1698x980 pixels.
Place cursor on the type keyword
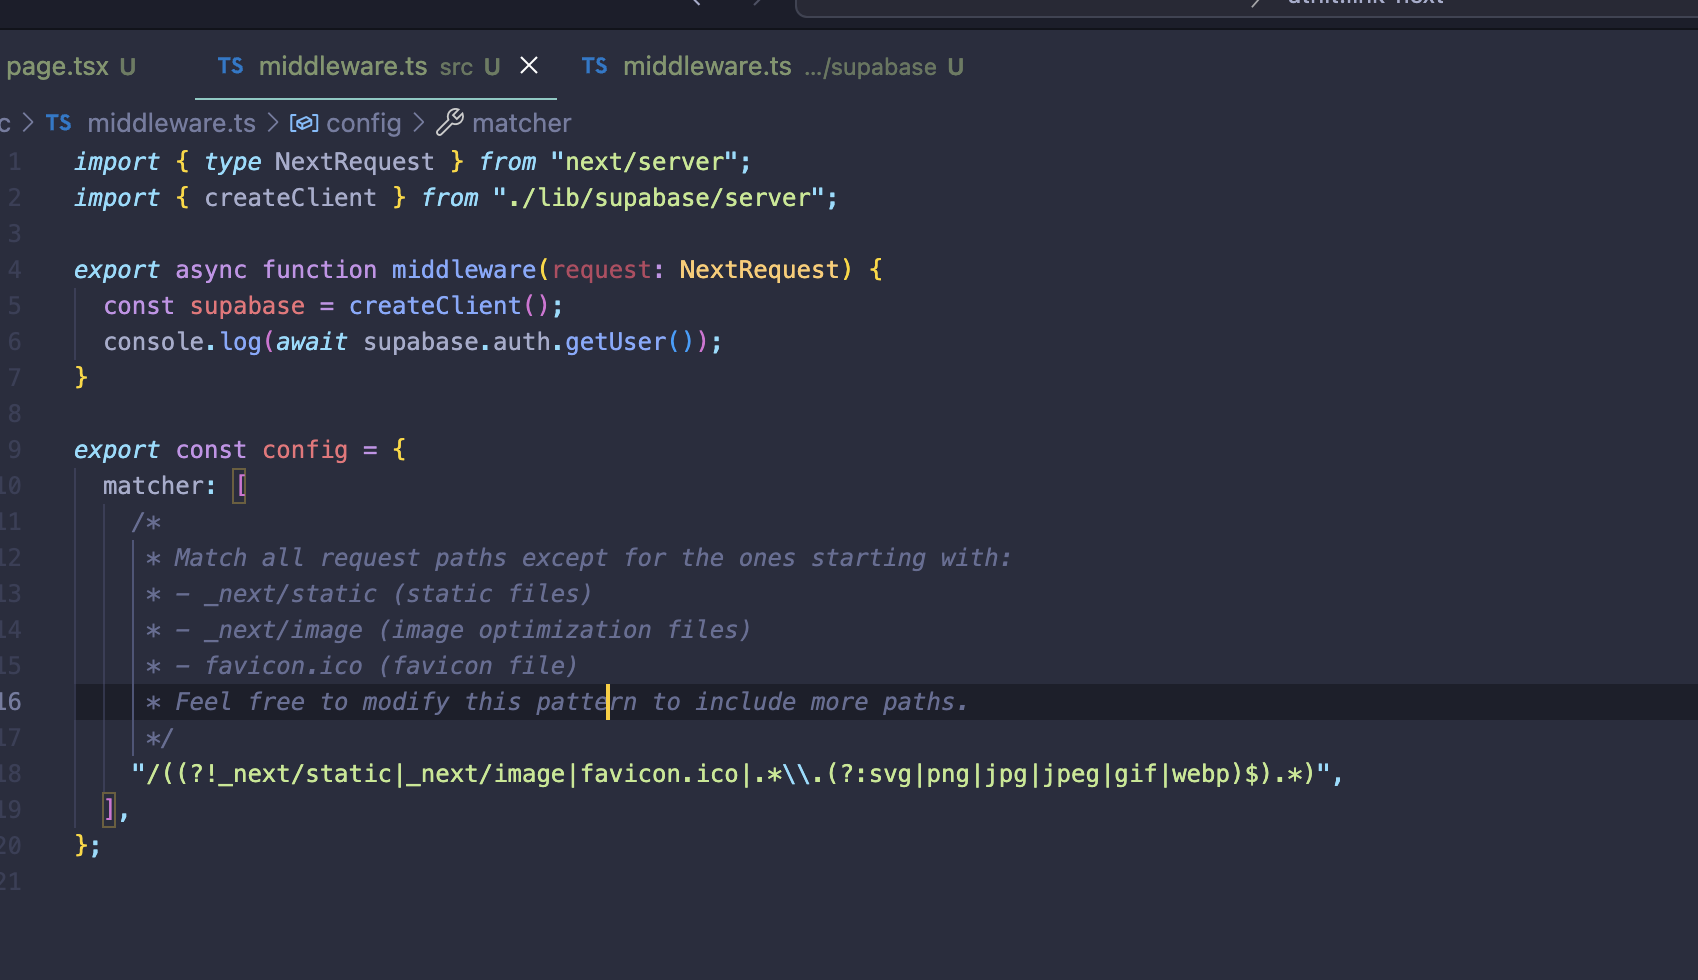(233, 162)
